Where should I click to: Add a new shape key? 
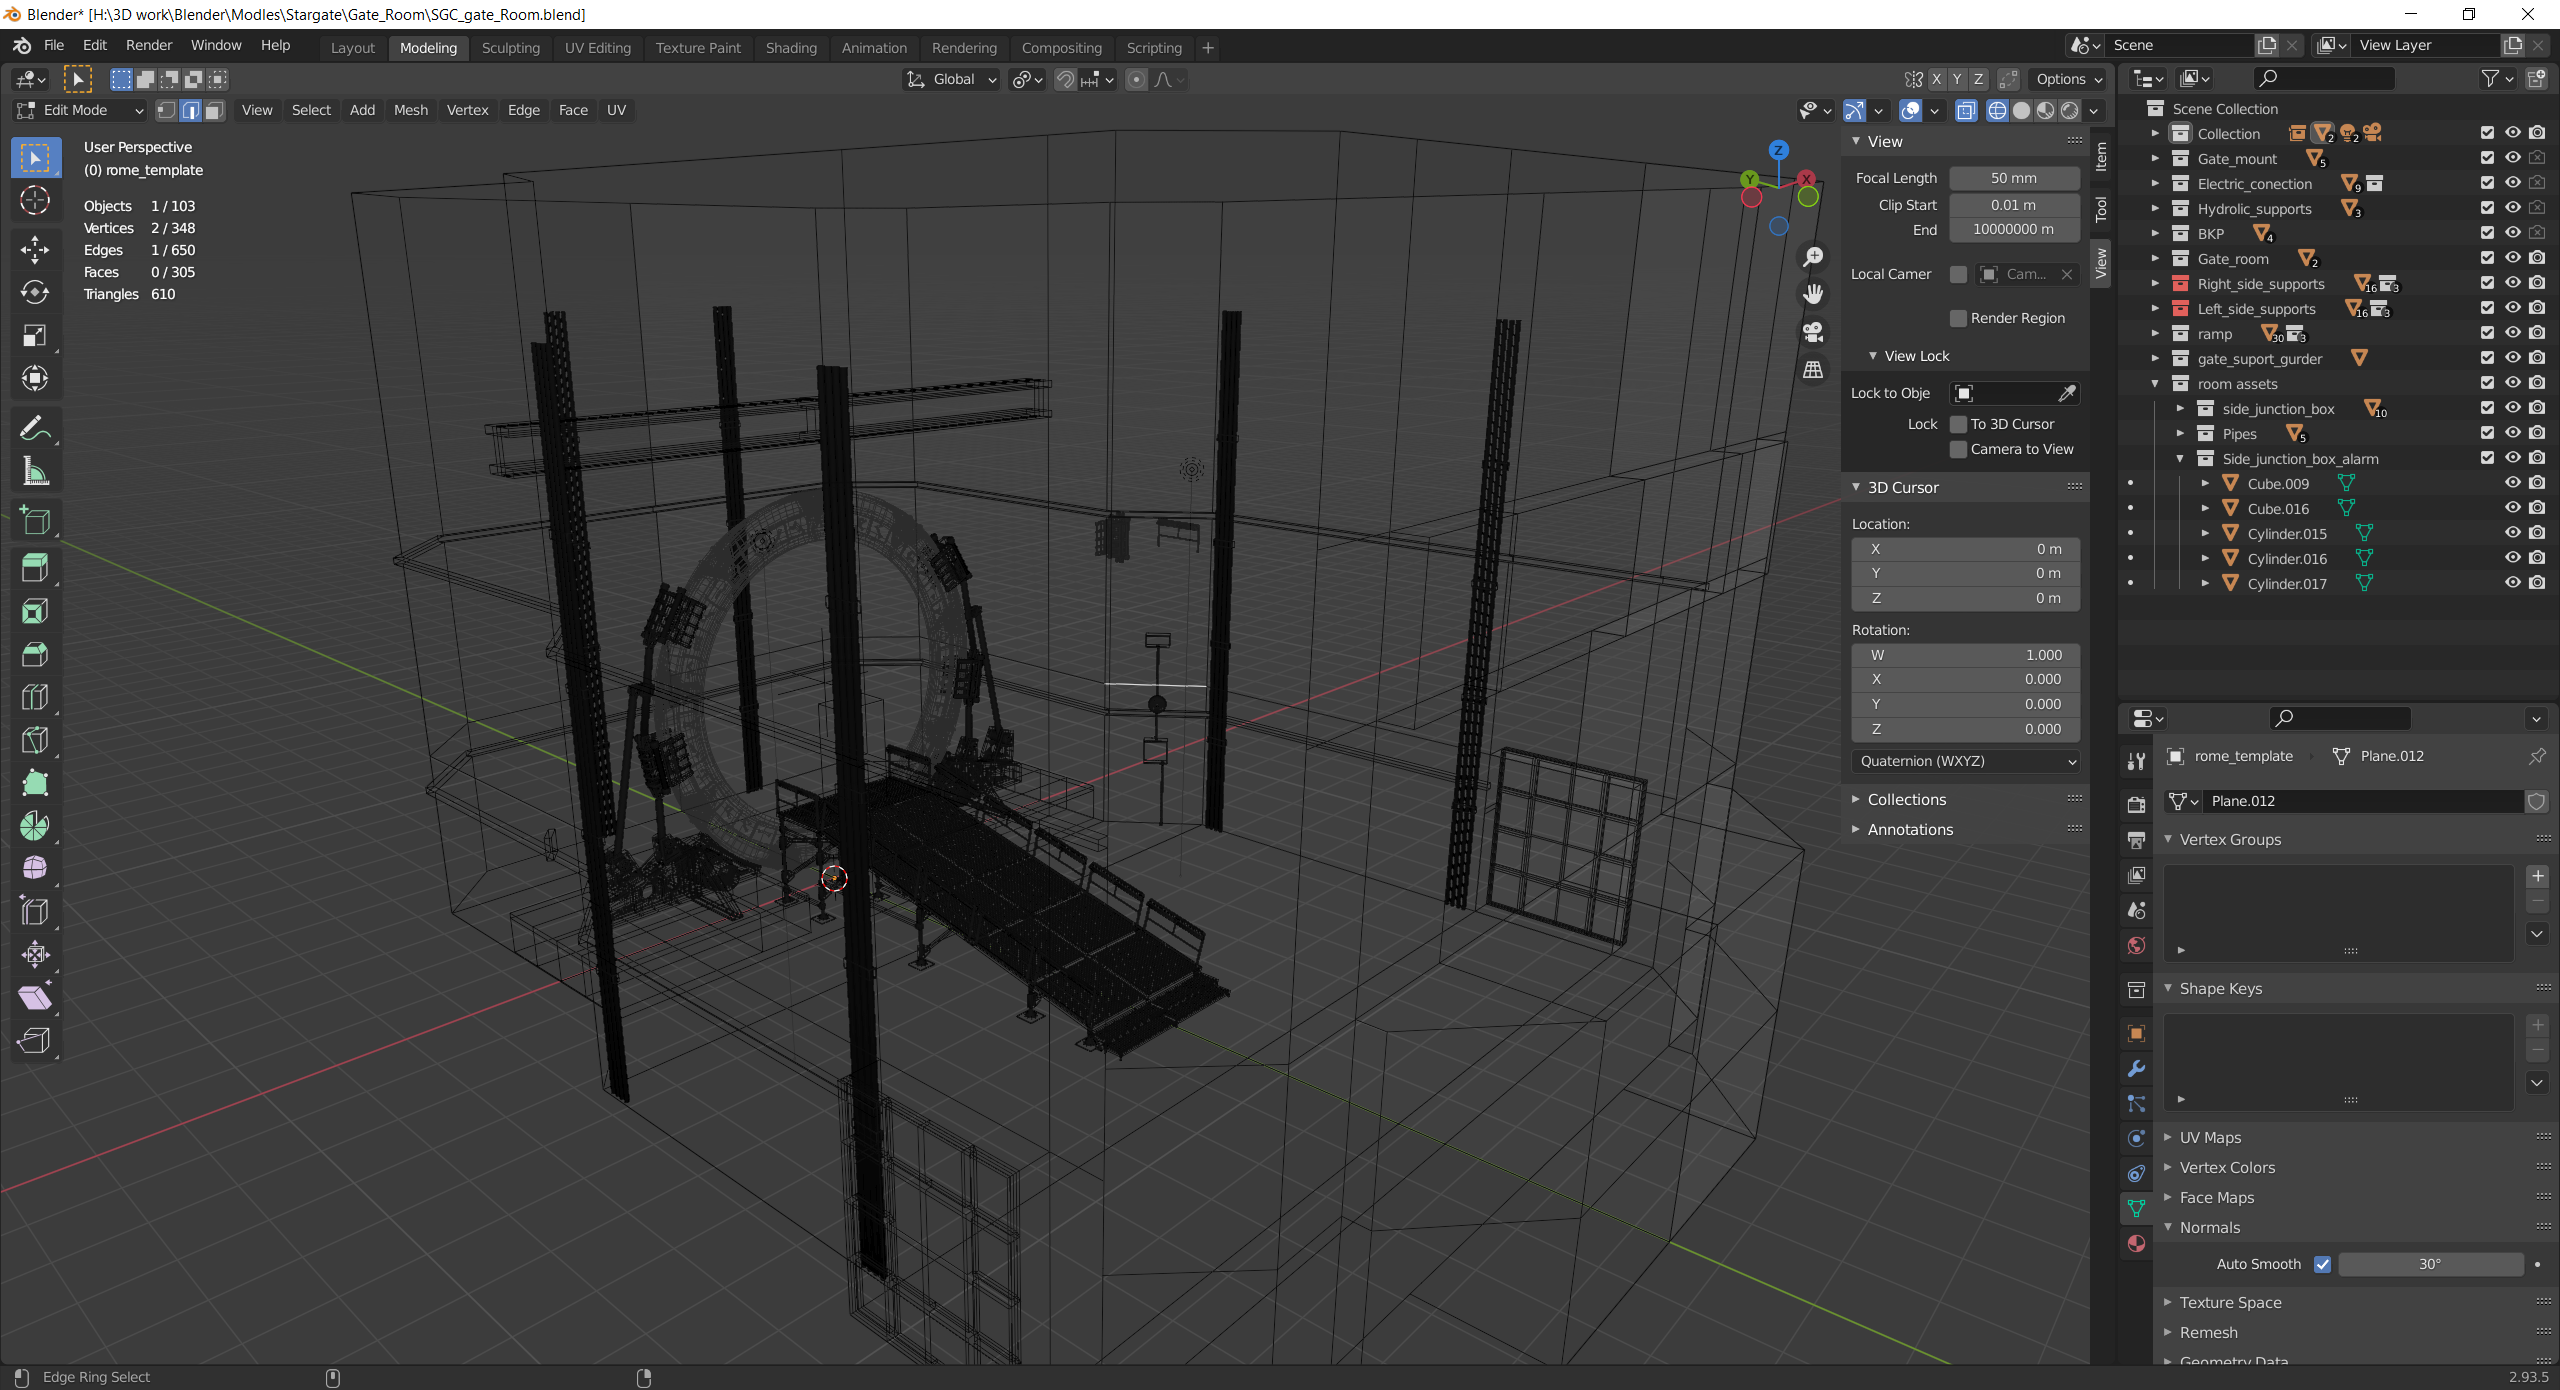[x=2537, y=1026]
